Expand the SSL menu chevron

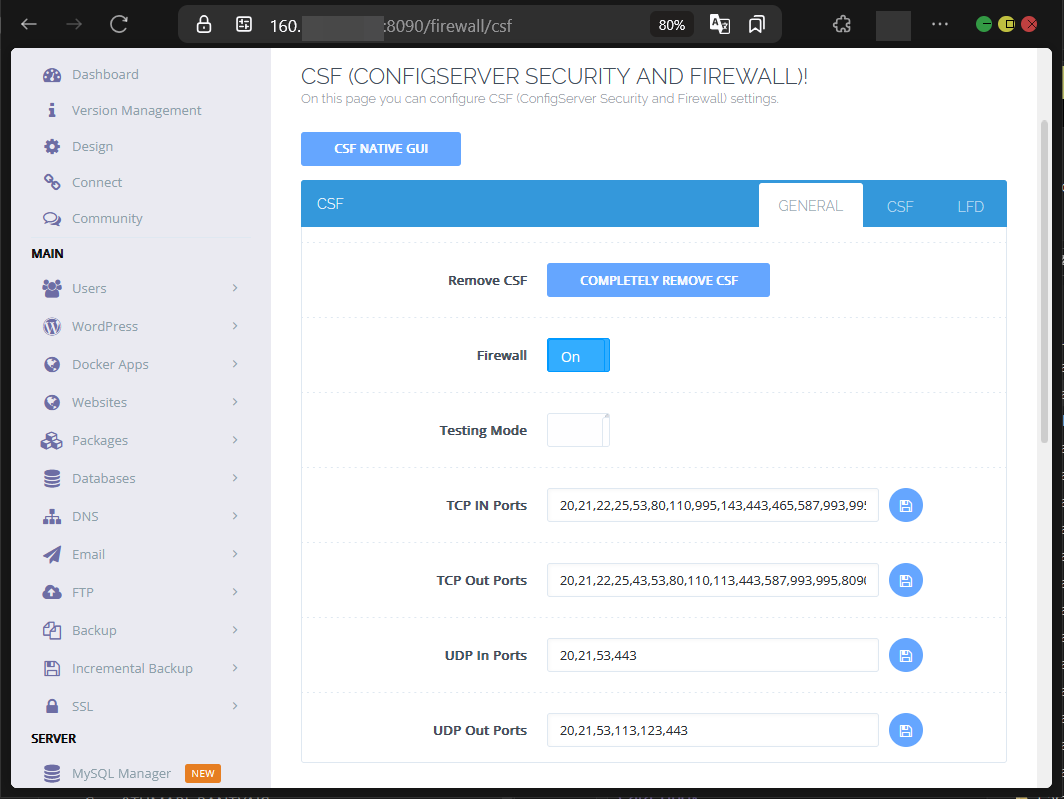pos(235,706)
